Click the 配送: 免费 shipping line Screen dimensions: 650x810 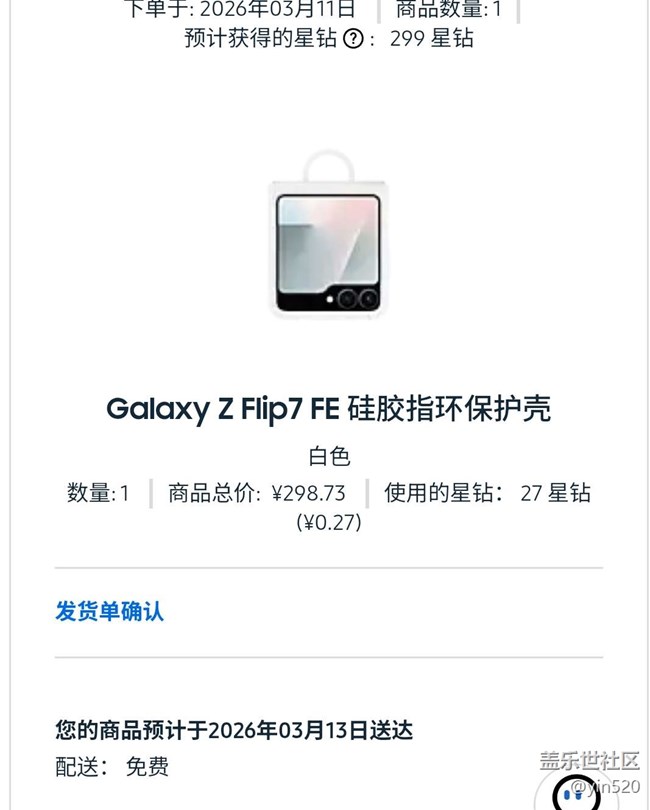click(x=112, y=767)
